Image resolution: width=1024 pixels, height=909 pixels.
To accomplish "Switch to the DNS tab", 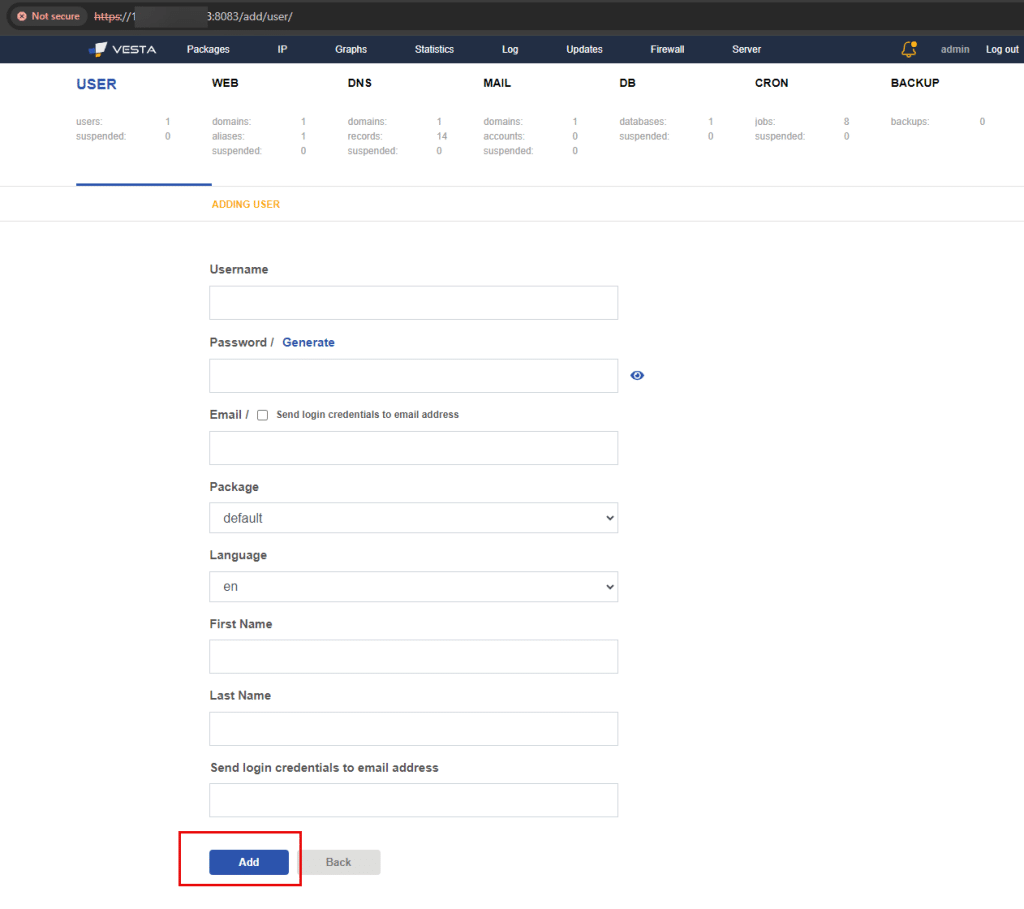I will tap(359, 83).
